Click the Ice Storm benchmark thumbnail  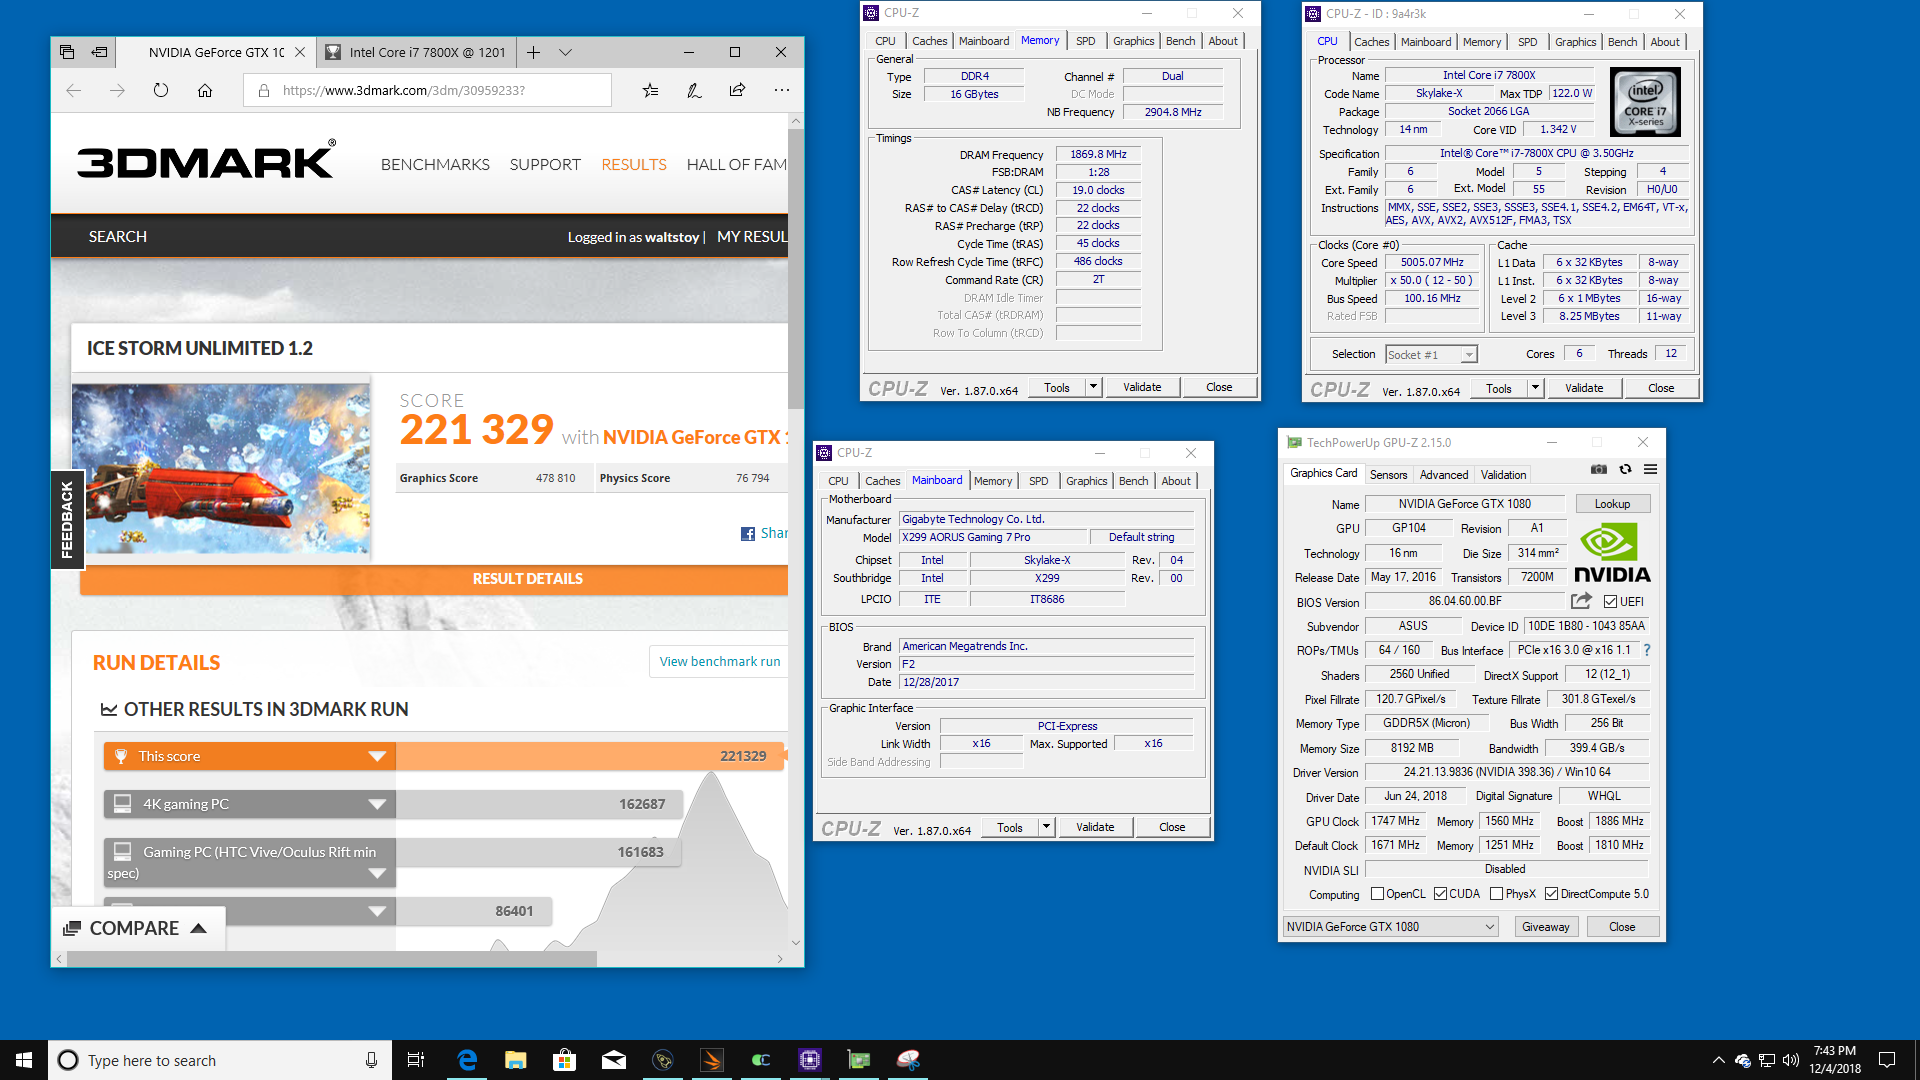pyautogui.click(x=221, y=469)
